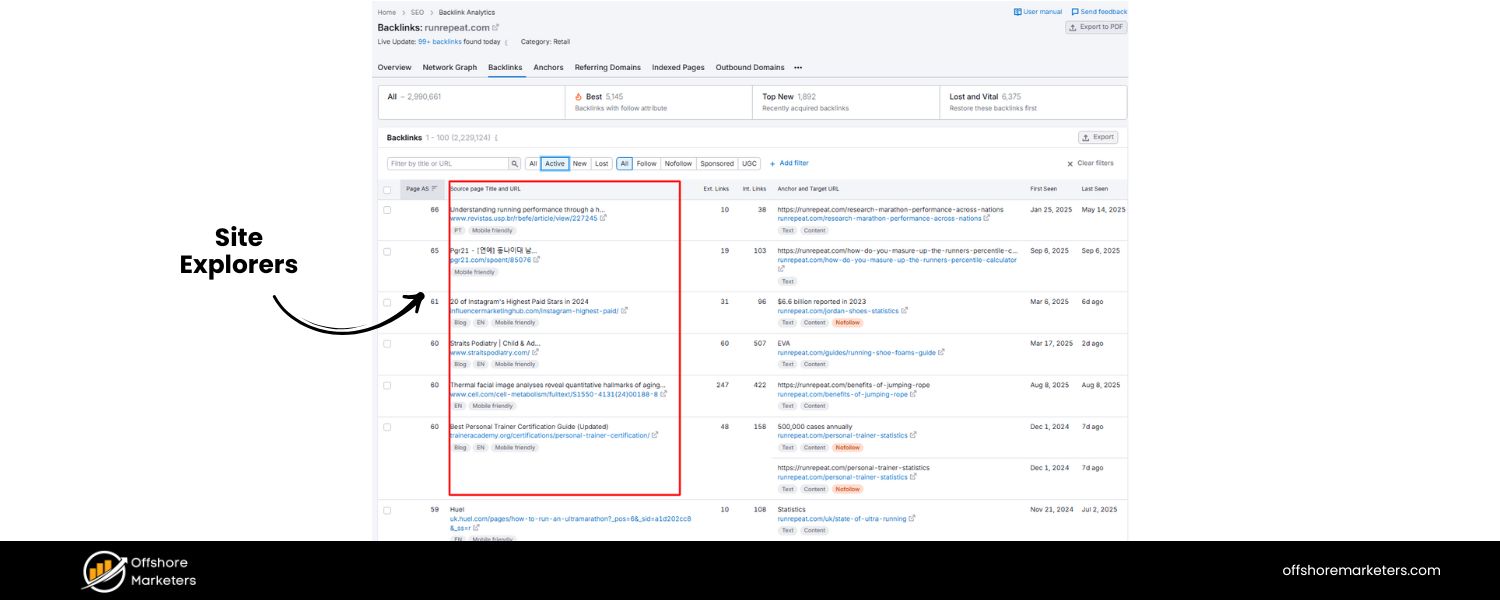Open the User manual
This screenshot has height=600, width=1500.
pos(1042,12)
